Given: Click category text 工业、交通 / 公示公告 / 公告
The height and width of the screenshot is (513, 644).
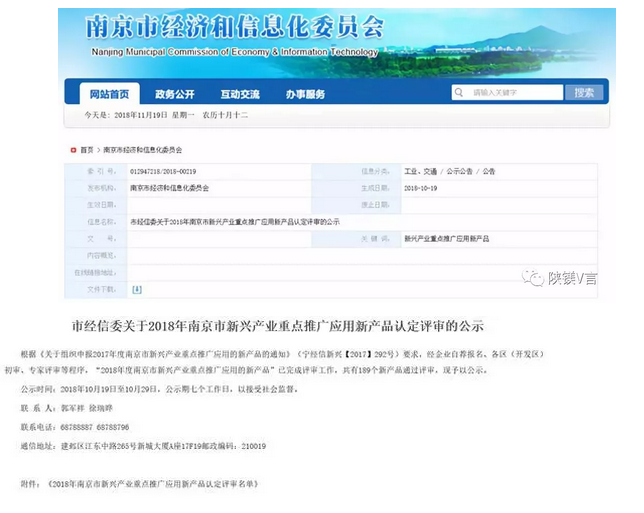Looking at the screenshot, I should coord(449,171).
